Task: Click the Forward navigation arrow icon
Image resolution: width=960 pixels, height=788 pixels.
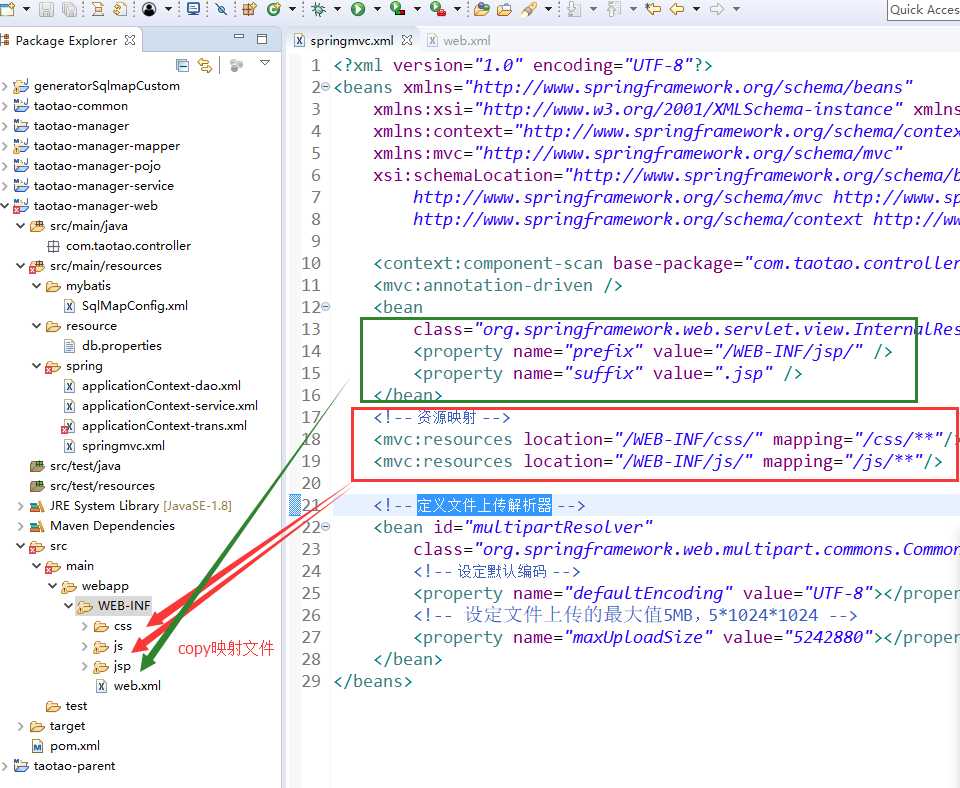Action: (x=716, y=9)
